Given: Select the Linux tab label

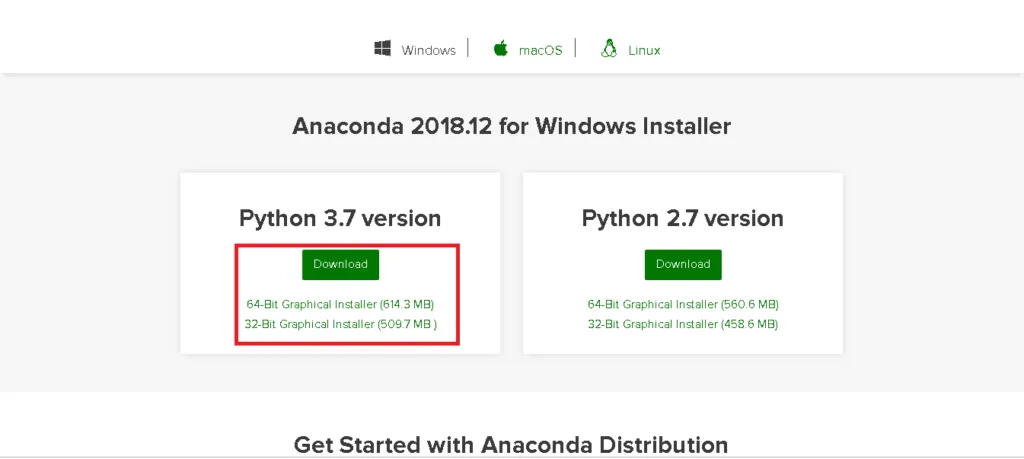Looking at the screenshot, I should click(644, 50).
